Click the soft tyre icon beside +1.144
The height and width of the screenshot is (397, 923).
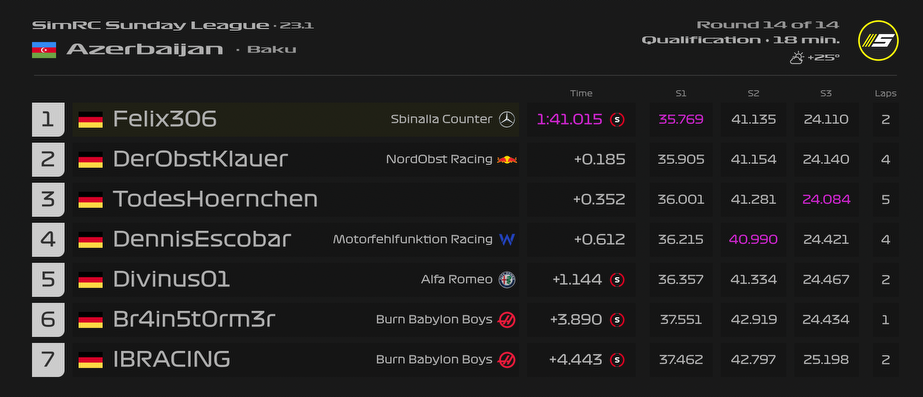[x=617, y=280]
